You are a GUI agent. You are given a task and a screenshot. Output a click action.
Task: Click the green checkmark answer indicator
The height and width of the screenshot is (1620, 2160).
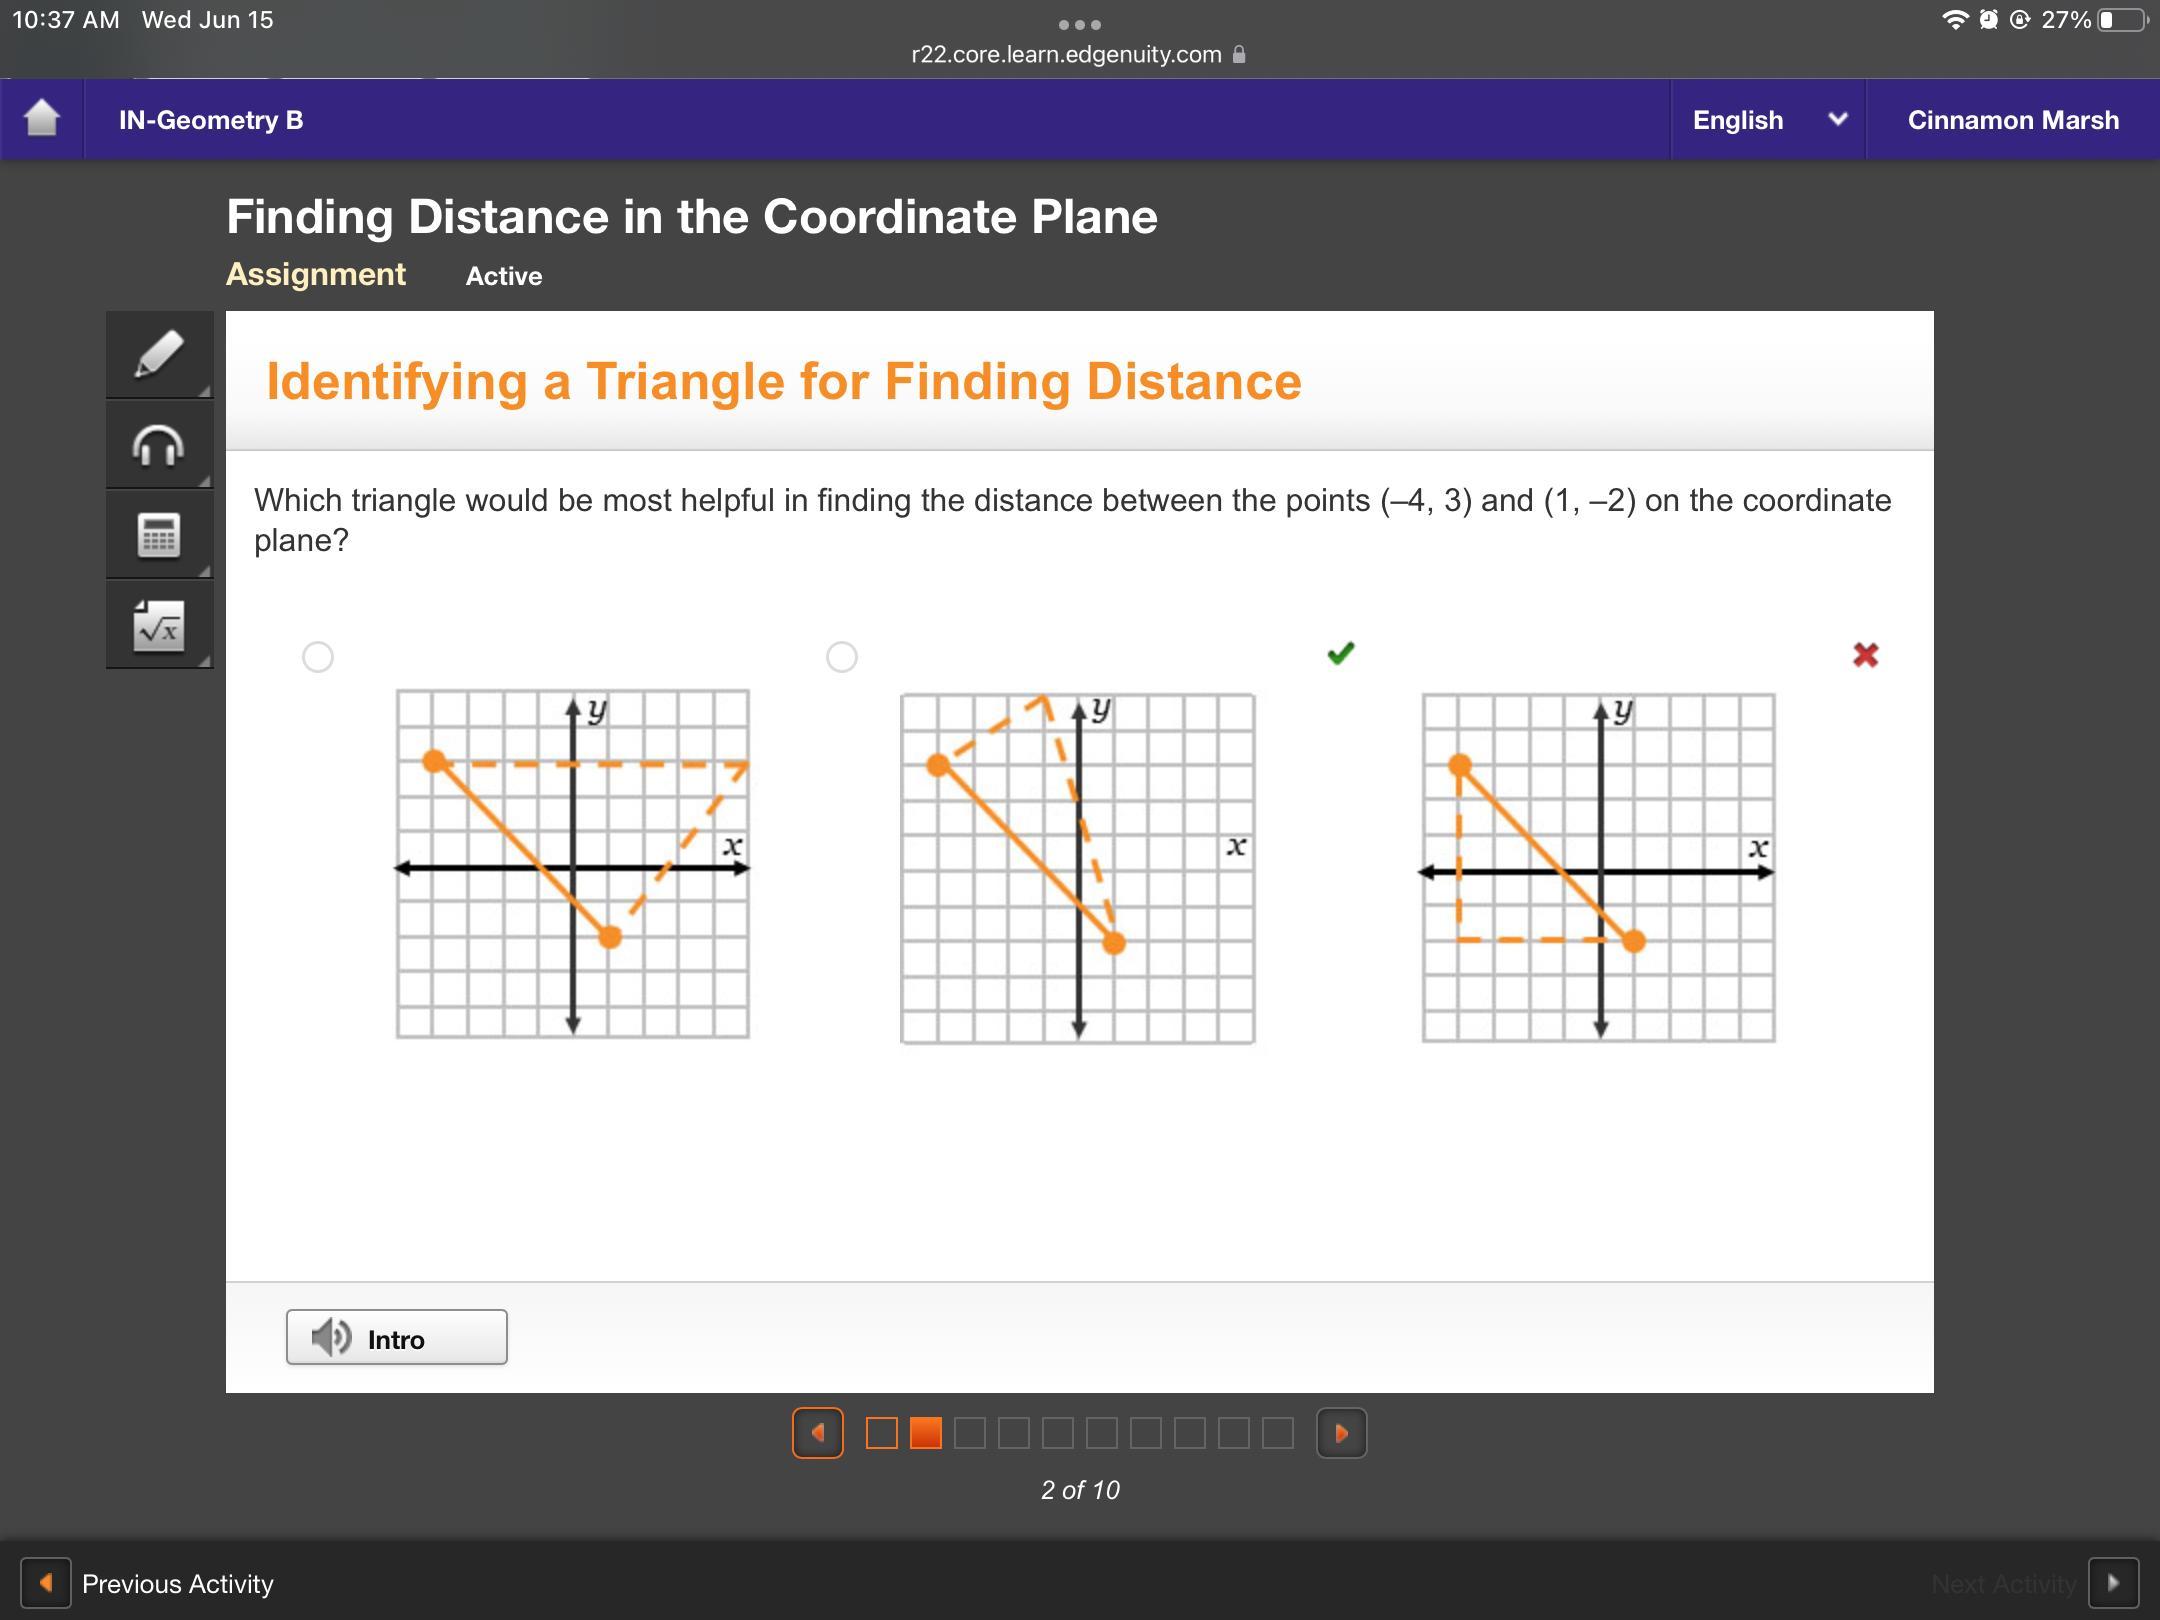[x=1341, y=653]
